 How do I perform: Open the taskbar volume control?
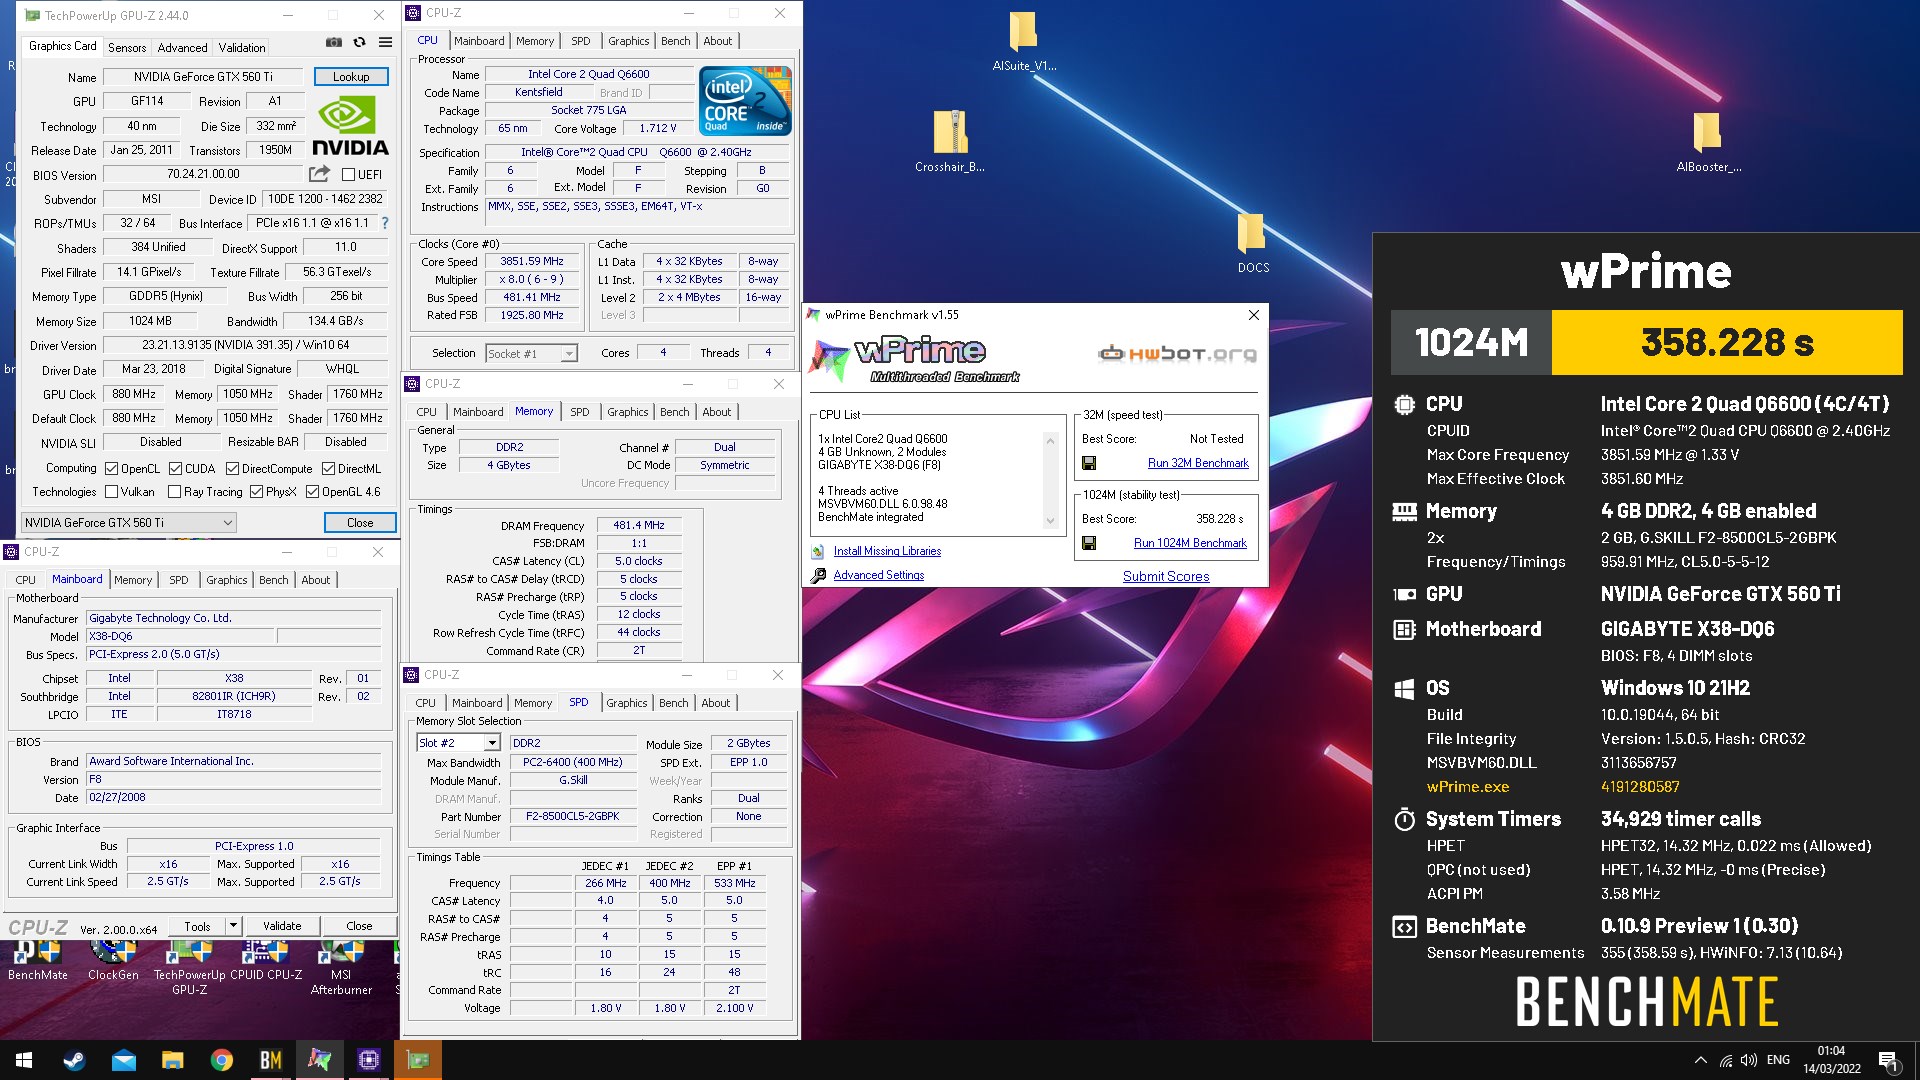pyautogui.click(x=1748, y=1060)
